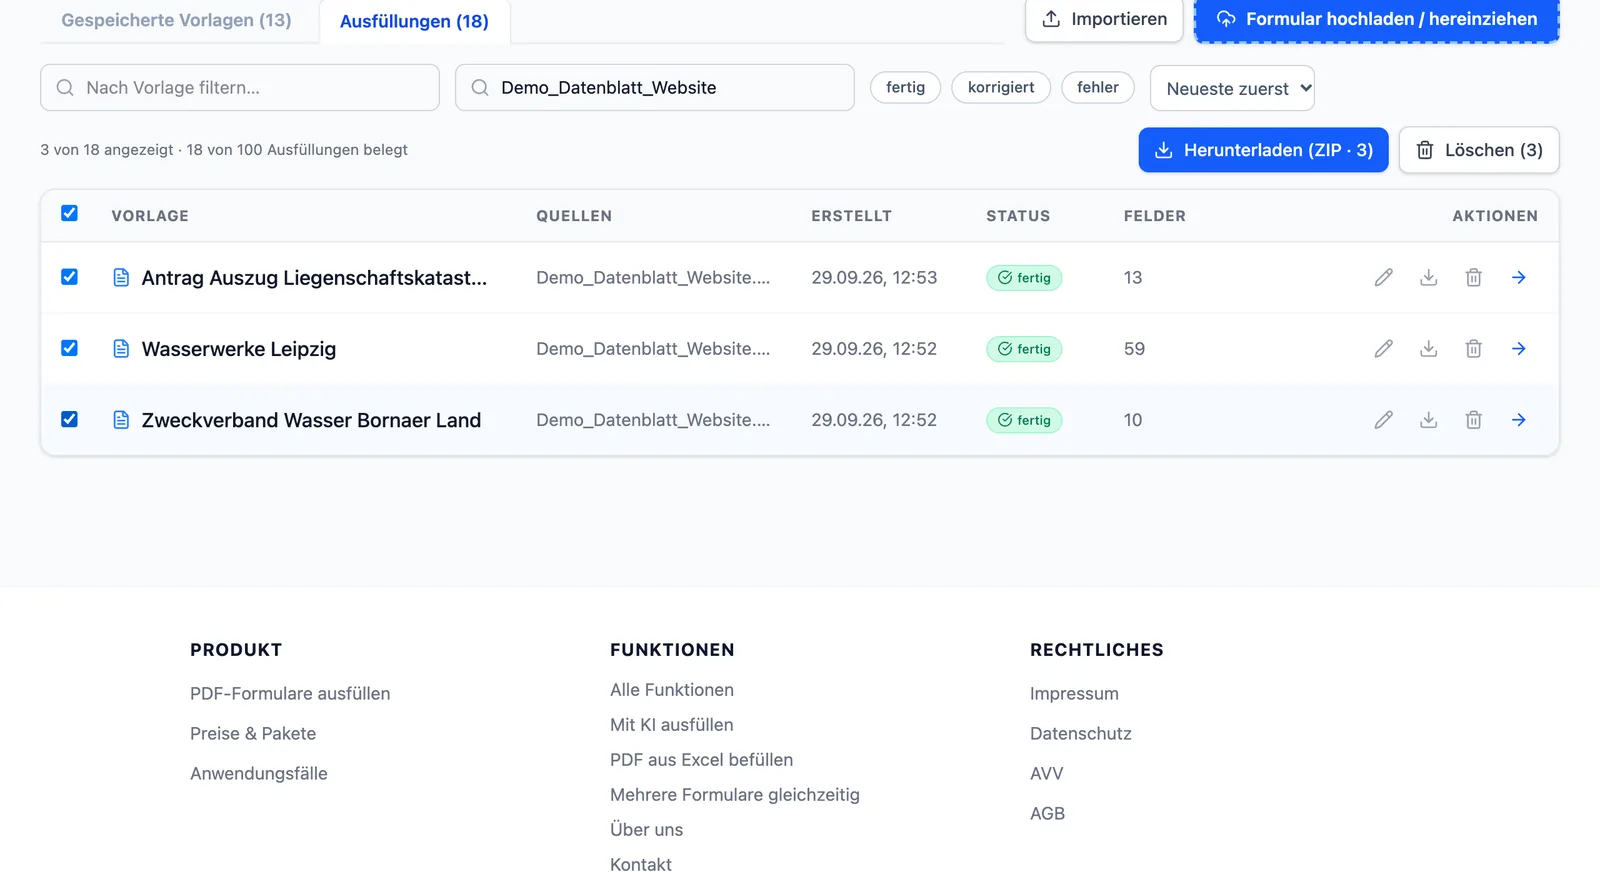Toggle the select-all checkbox in table header
Image resolution: width=1600 pixels, height=872 pixels.
(69, 213)
